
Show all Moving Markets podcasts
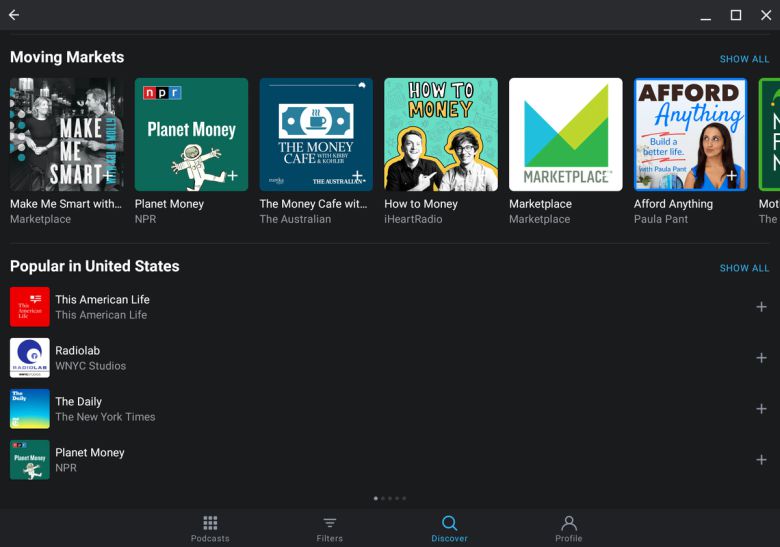[x=744, y=59]
